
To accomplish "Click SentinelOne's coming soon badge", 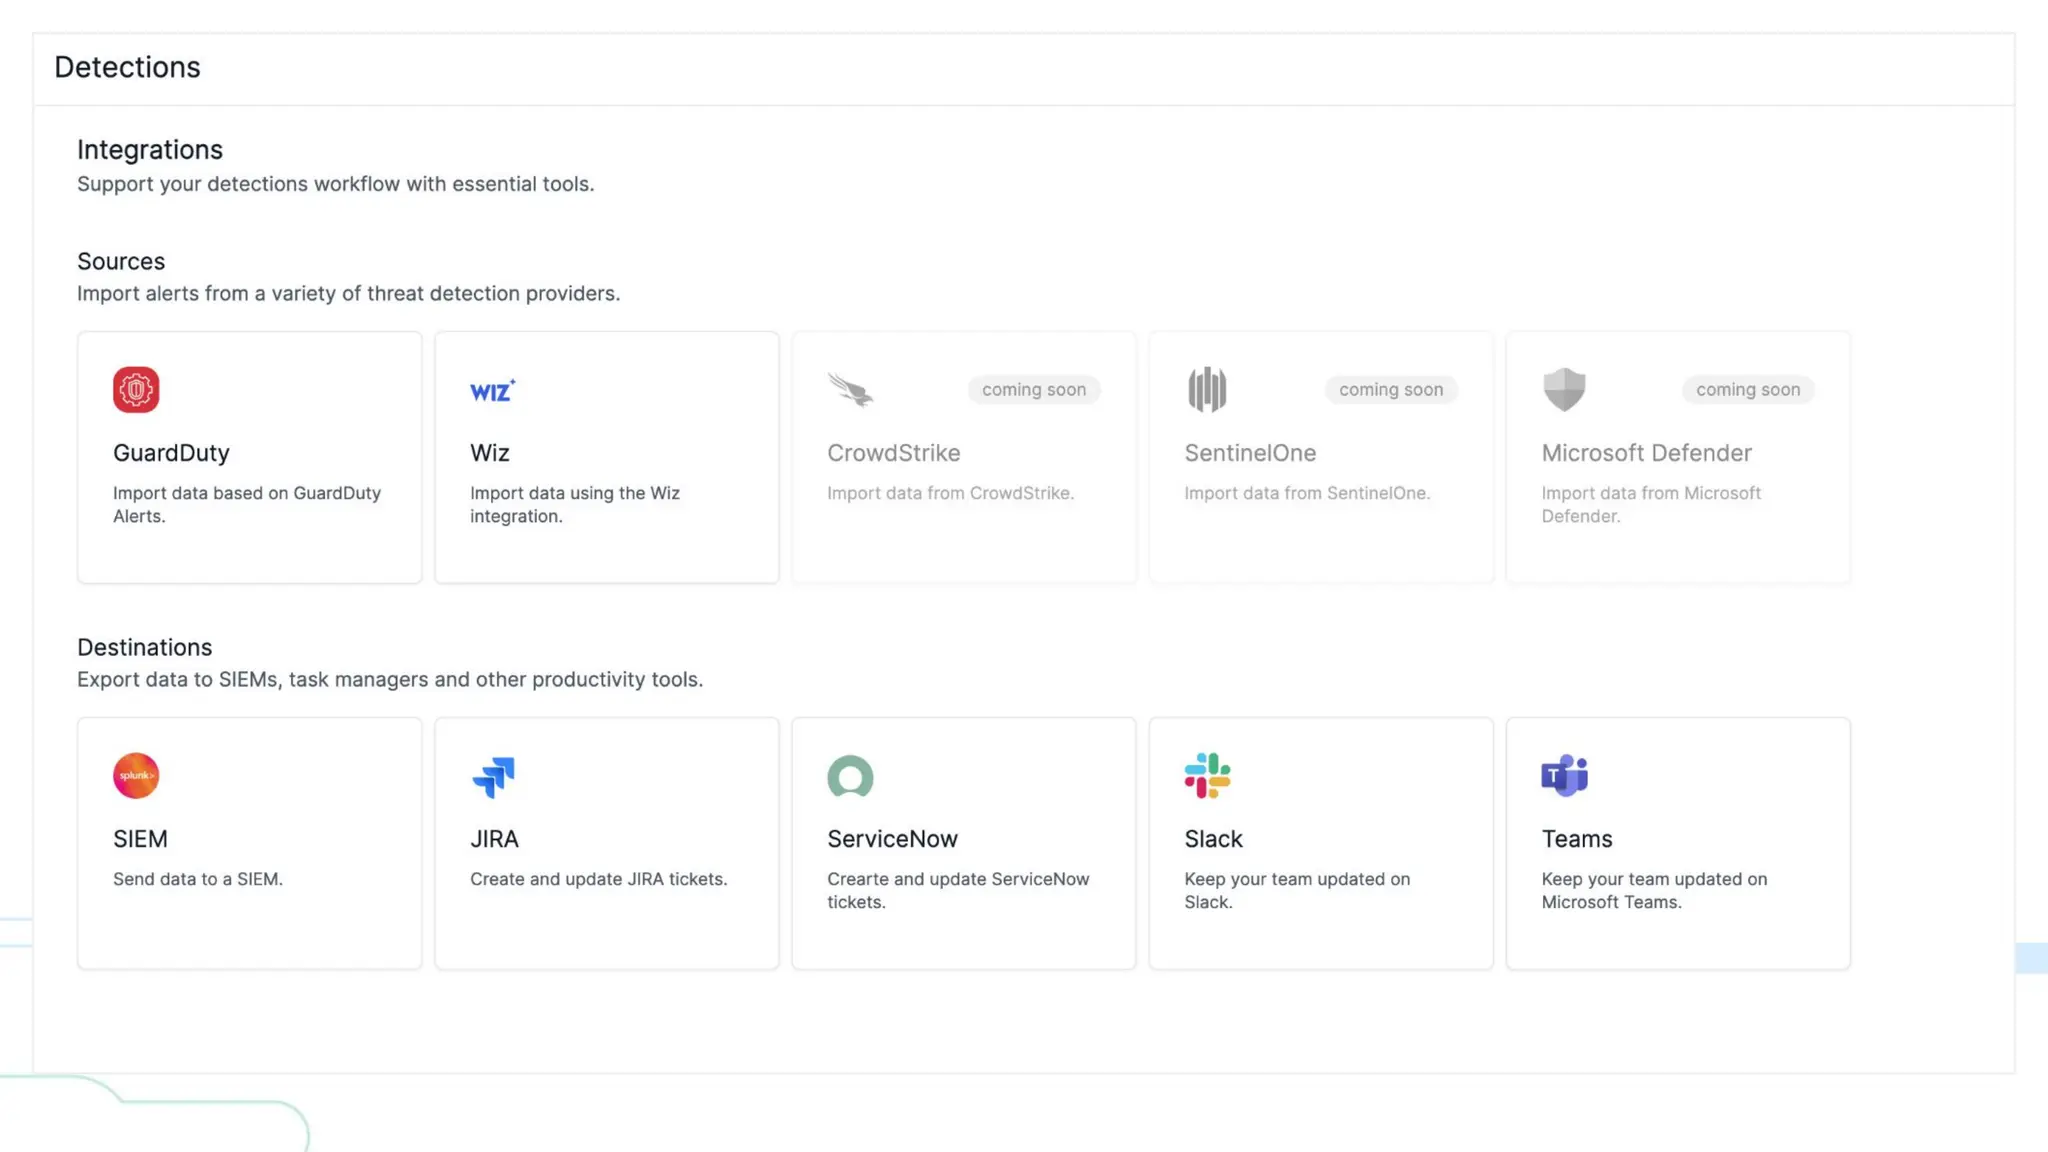I will pos(1390,390).
